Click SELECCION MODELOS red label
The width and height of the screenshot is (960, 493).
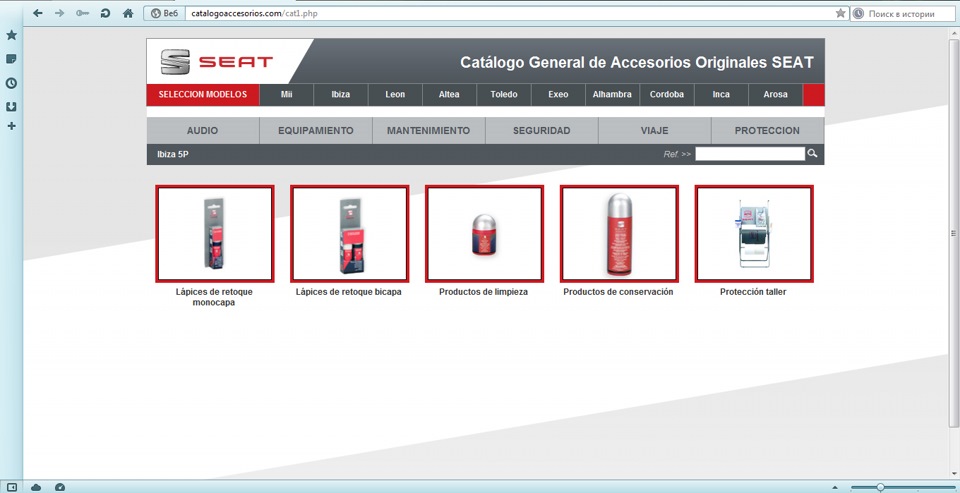(203, 95)
